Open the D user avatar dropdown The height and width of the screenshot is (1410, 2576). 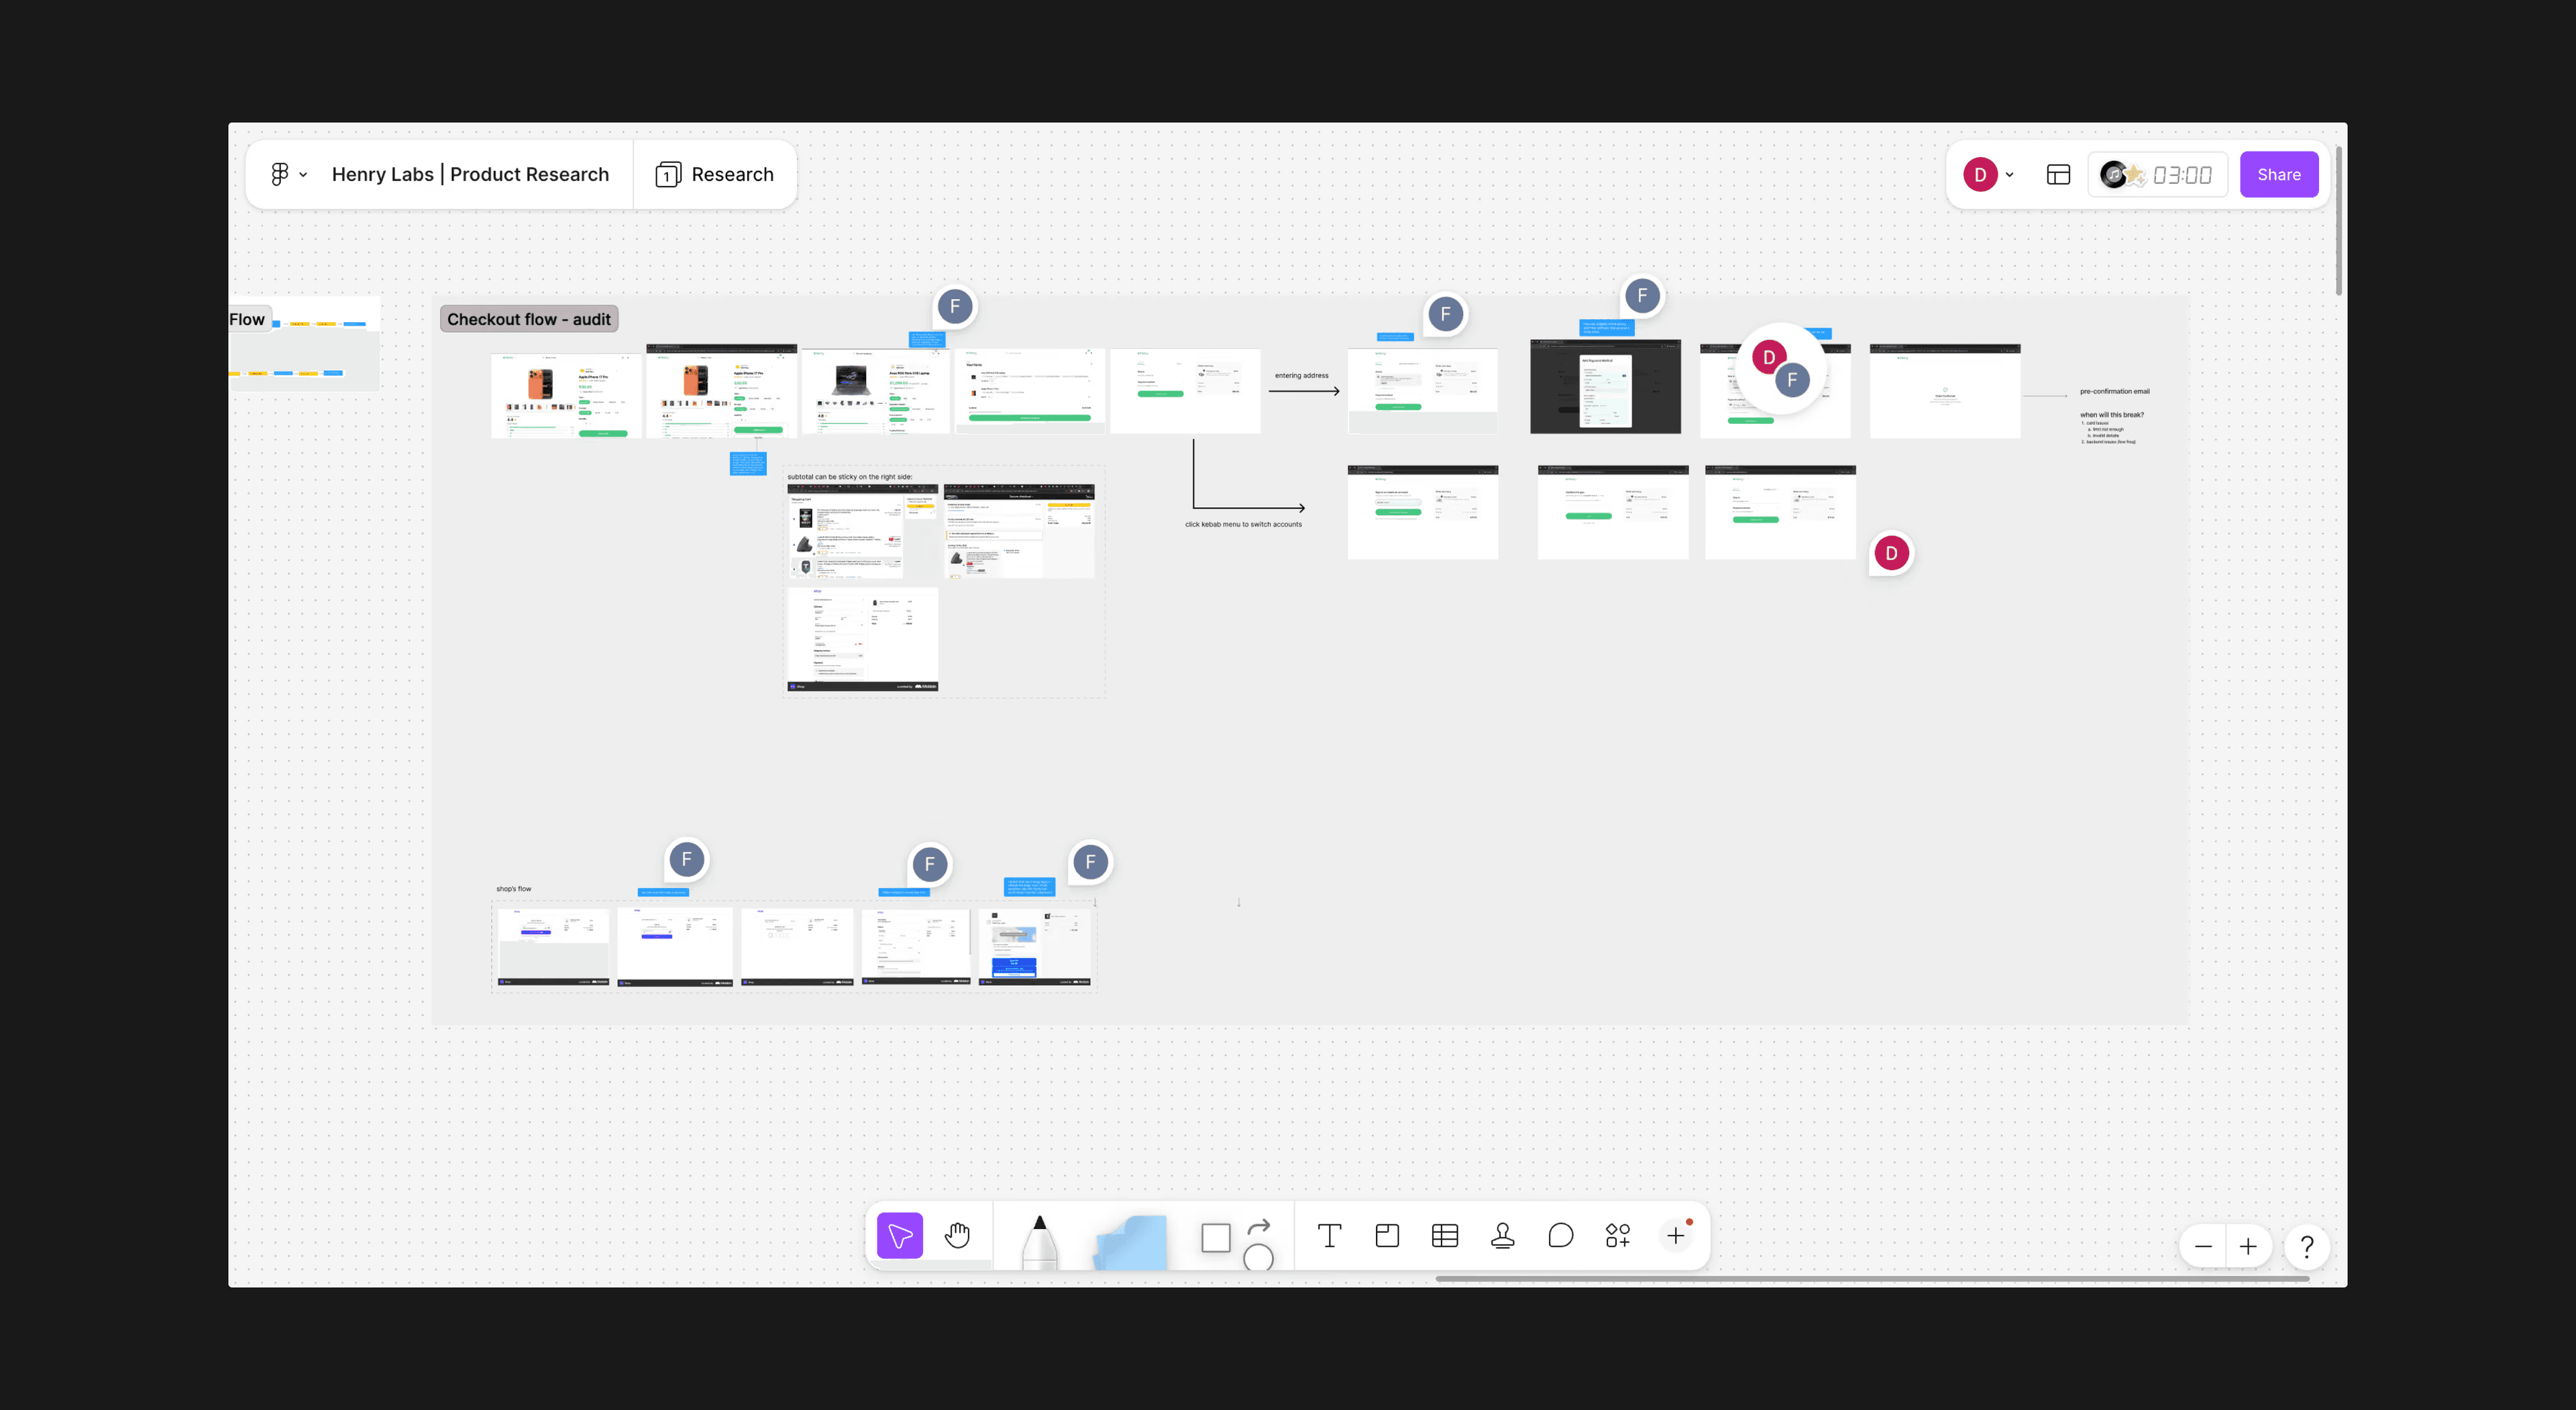coord(1988,174)
